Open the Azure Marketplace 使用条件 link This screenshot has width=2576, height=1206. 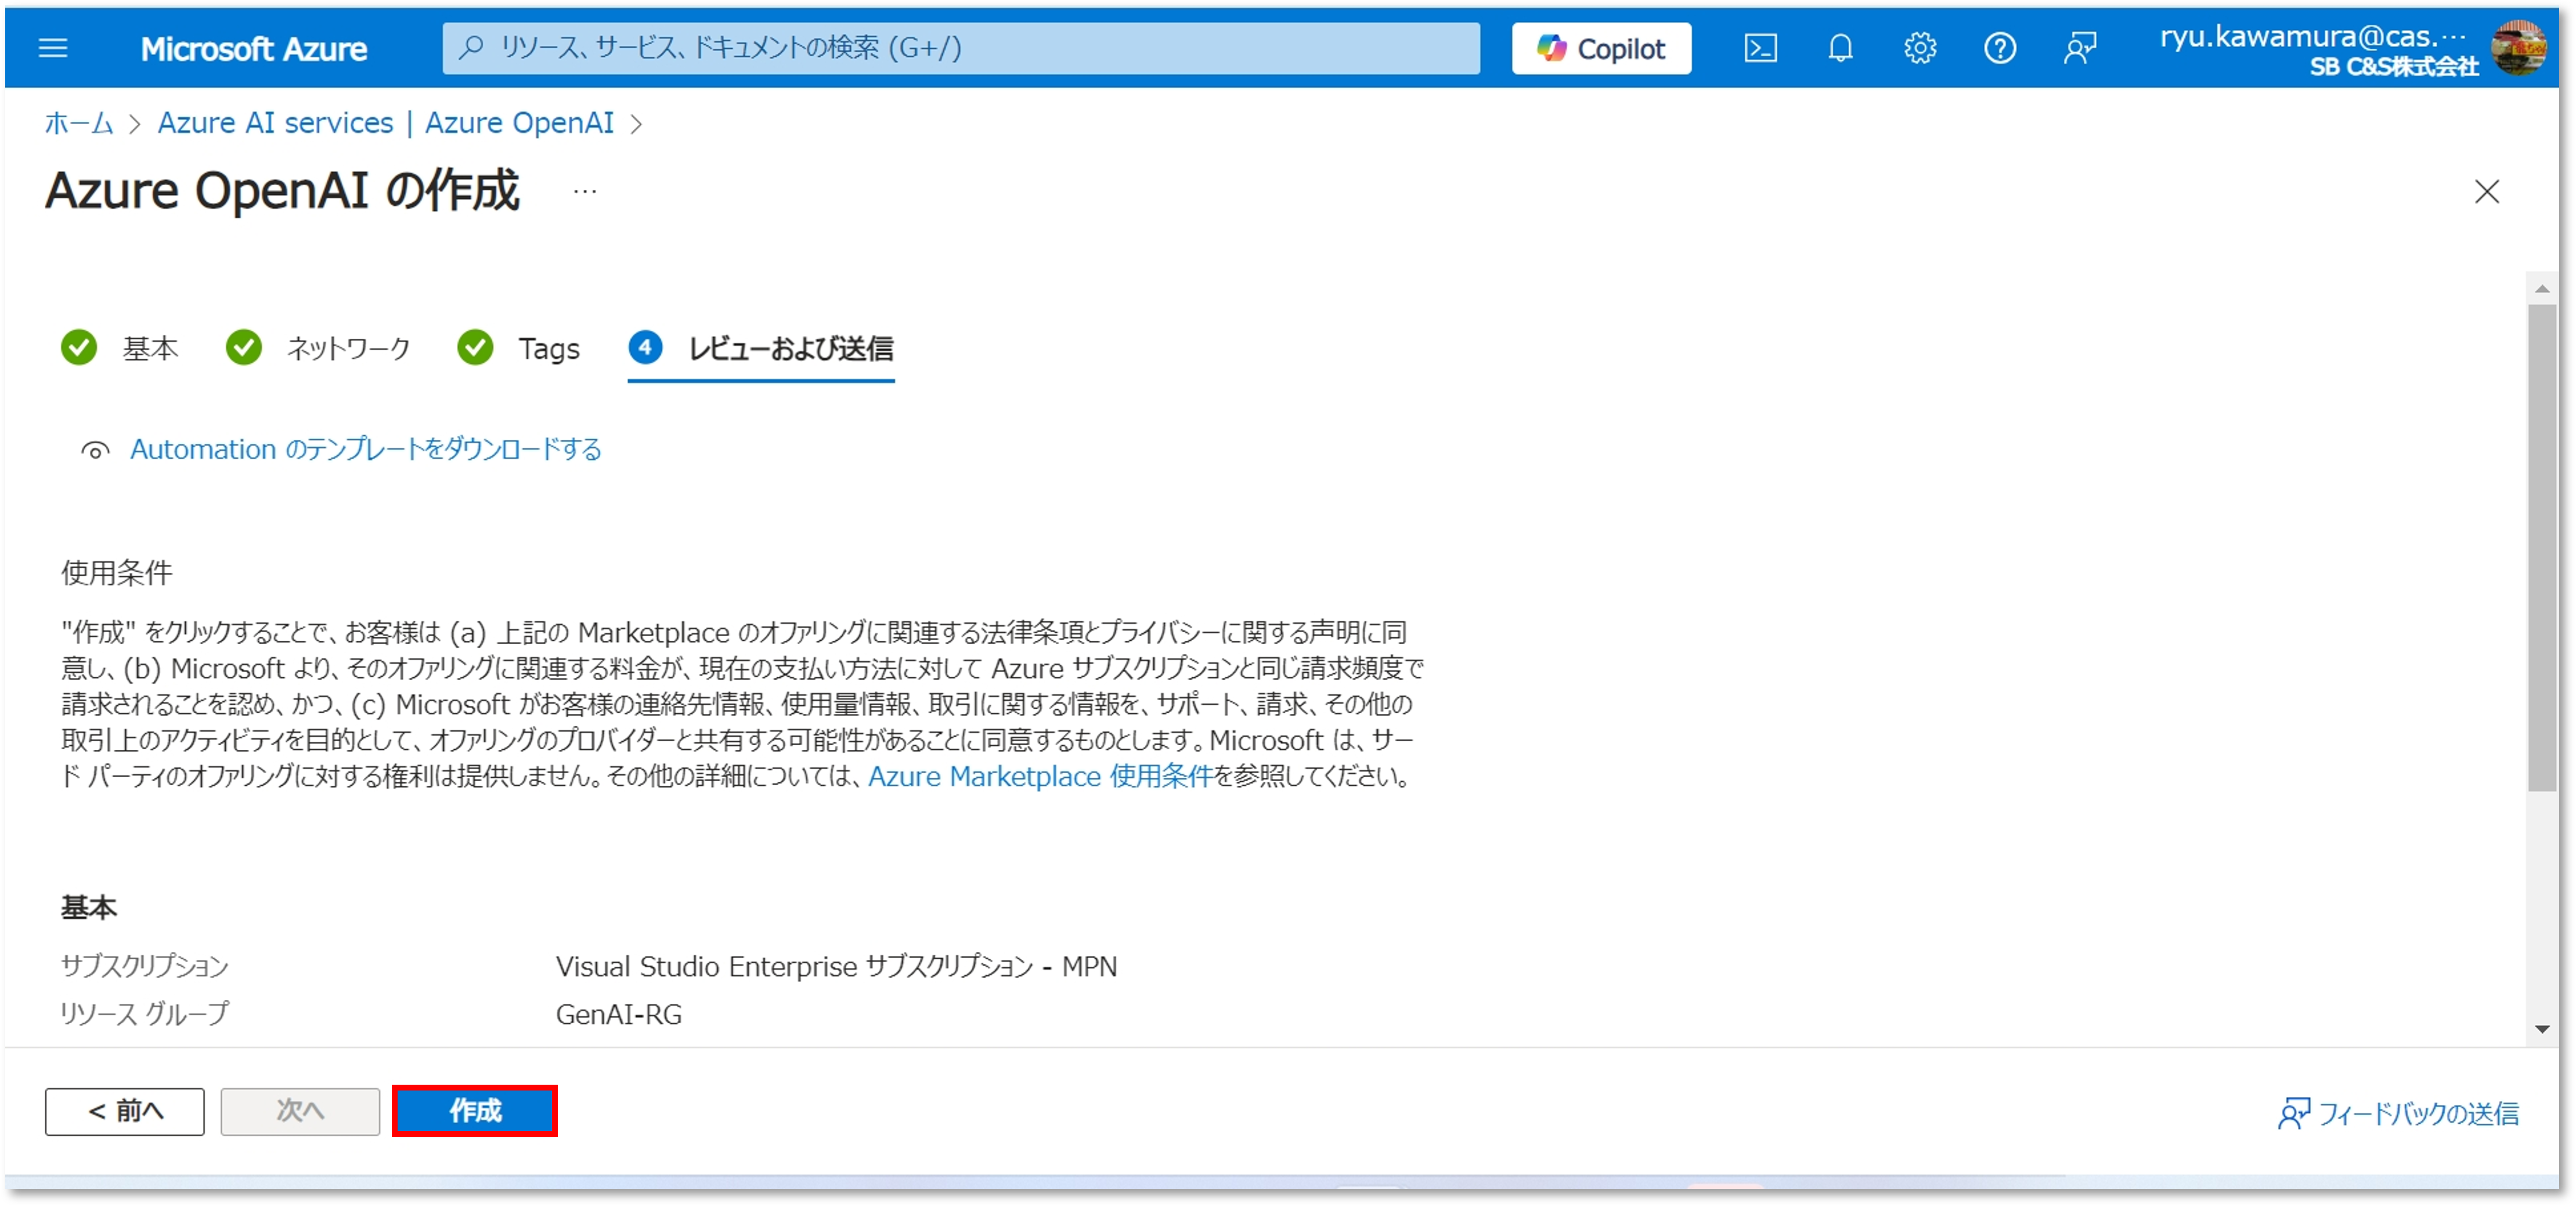click(x=1039, y=777)
